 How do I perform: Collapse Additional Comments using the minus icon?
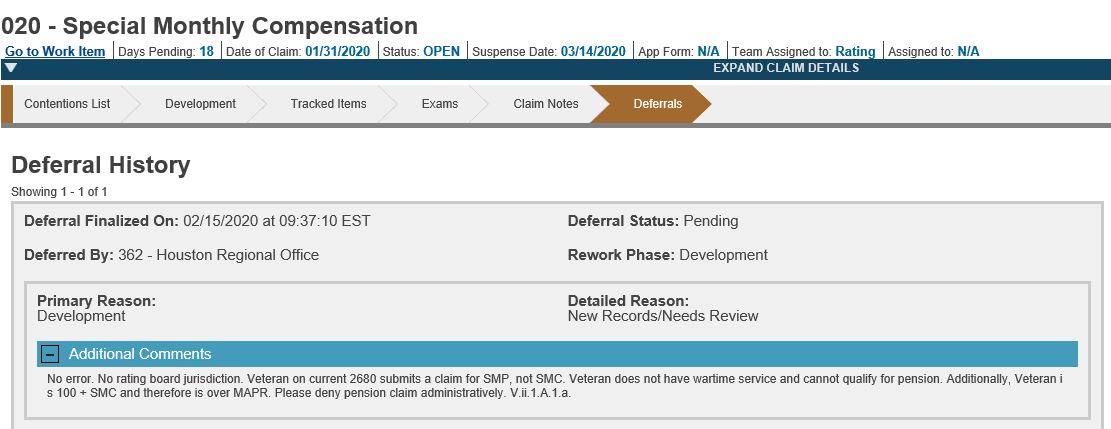coord(49,354)
